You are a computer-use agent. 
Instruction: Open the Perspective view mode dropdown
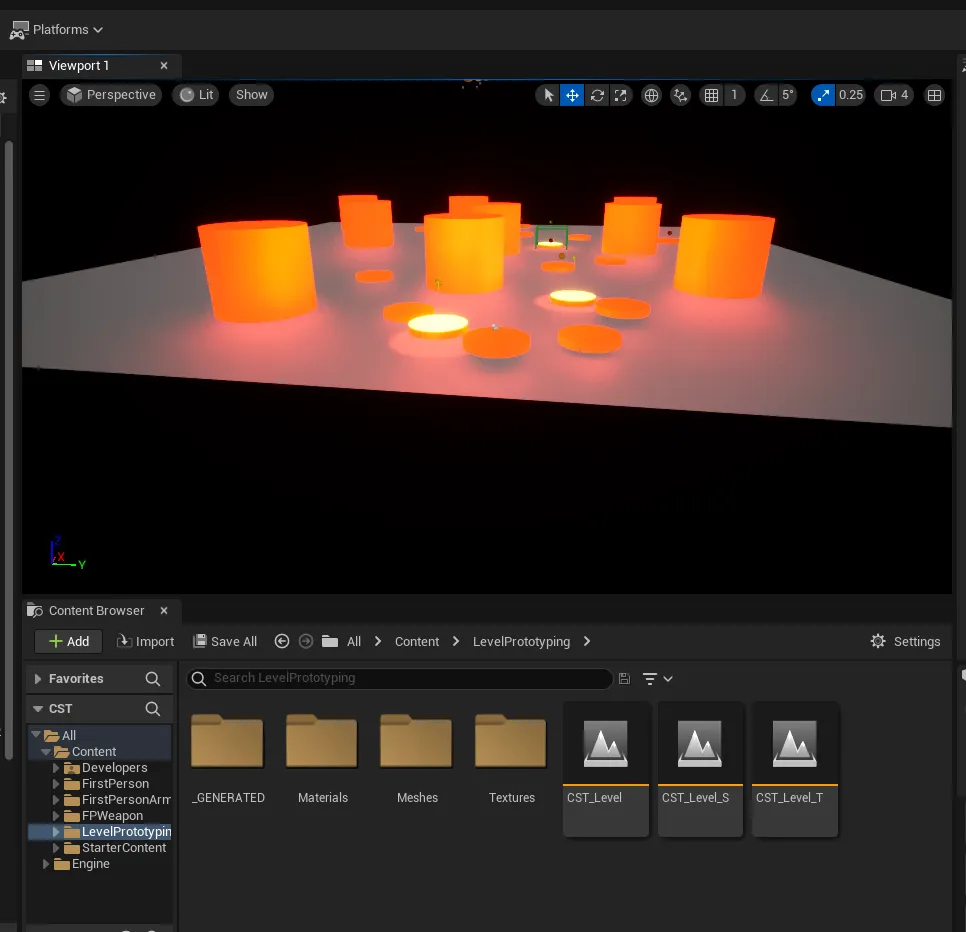pyautogui.click(x=111, y=95)
